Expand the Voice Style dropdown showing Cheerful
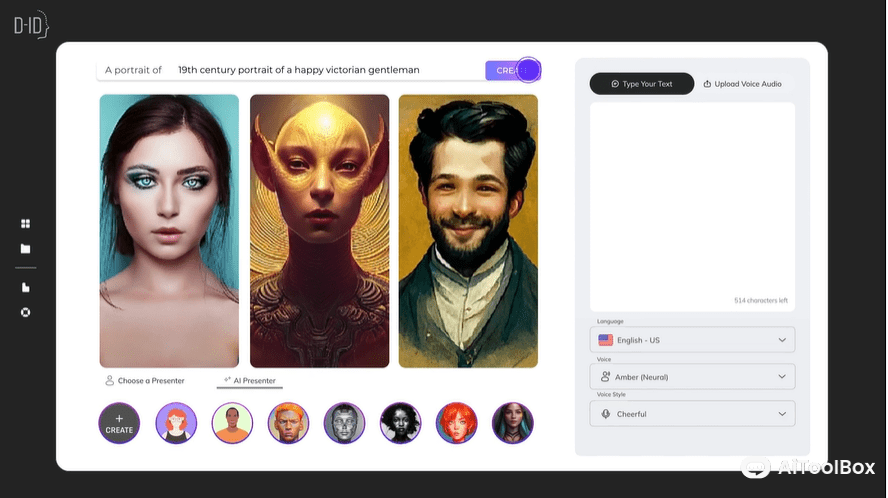 point(692,414)
